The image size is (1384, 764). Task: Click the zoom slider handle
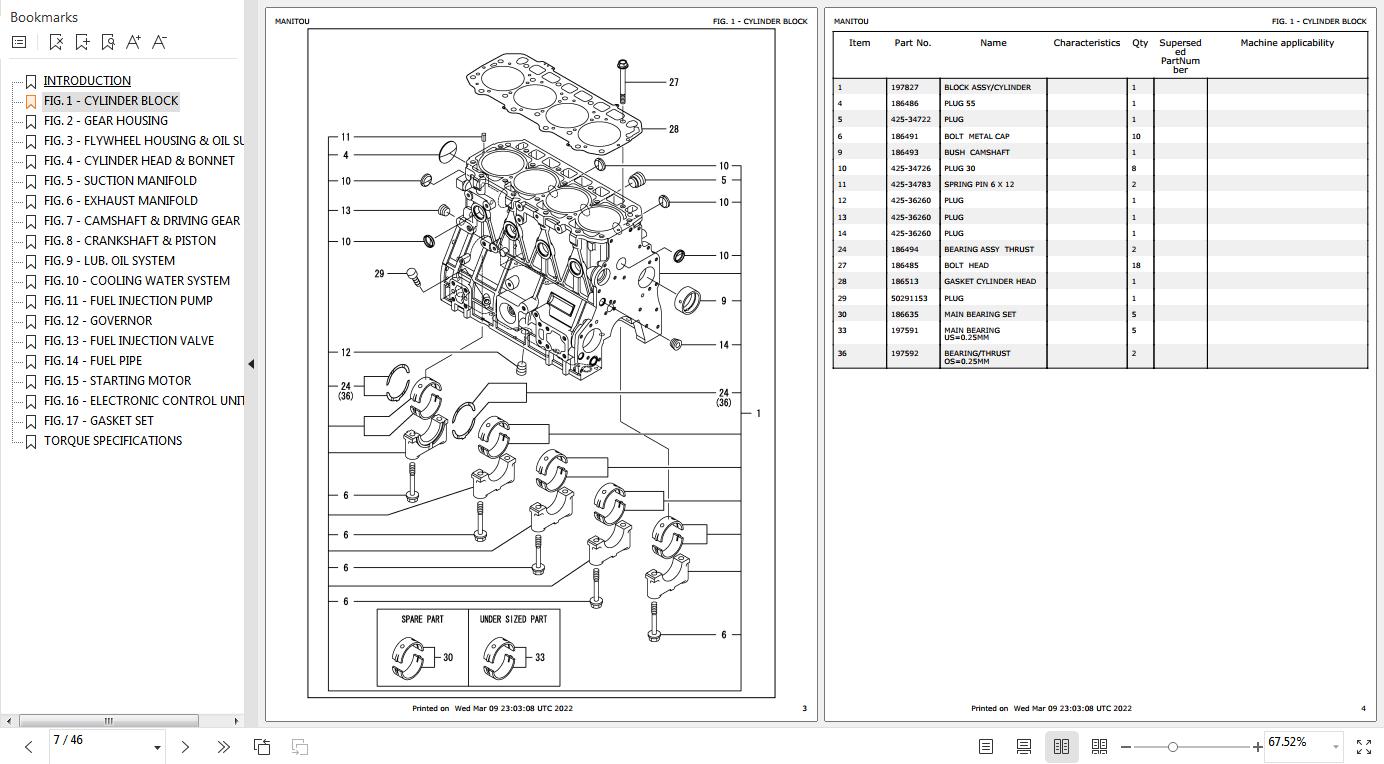coord(1172,747)
